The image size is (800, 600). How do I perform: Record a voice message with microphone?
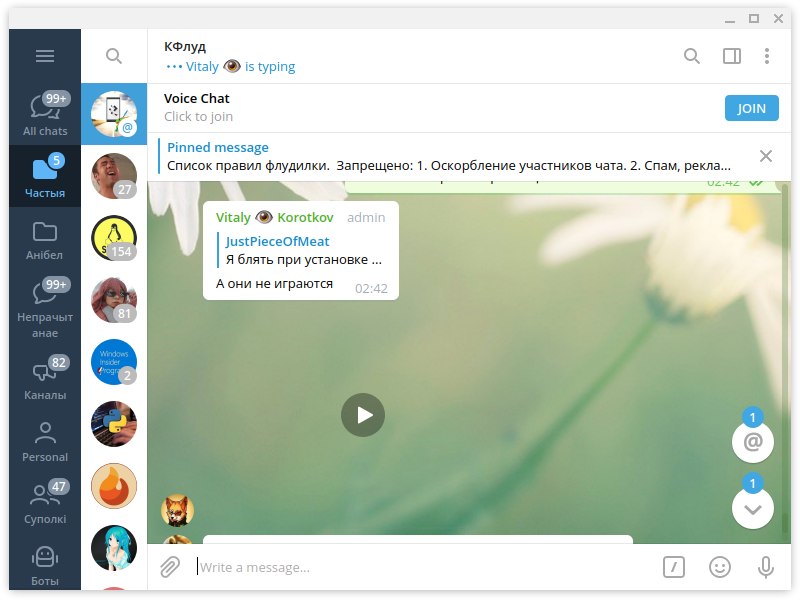(x=765, y=567)
